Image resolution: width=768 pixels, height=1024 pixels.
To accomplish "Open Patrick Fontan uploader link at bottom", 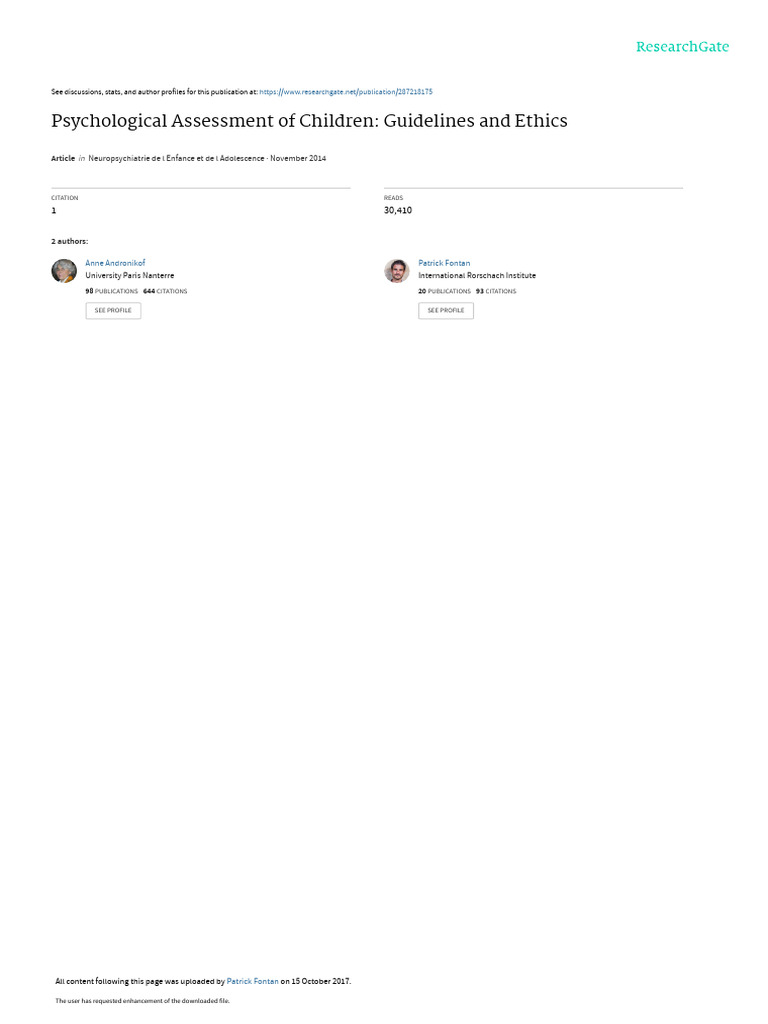I will coord(252,981).
